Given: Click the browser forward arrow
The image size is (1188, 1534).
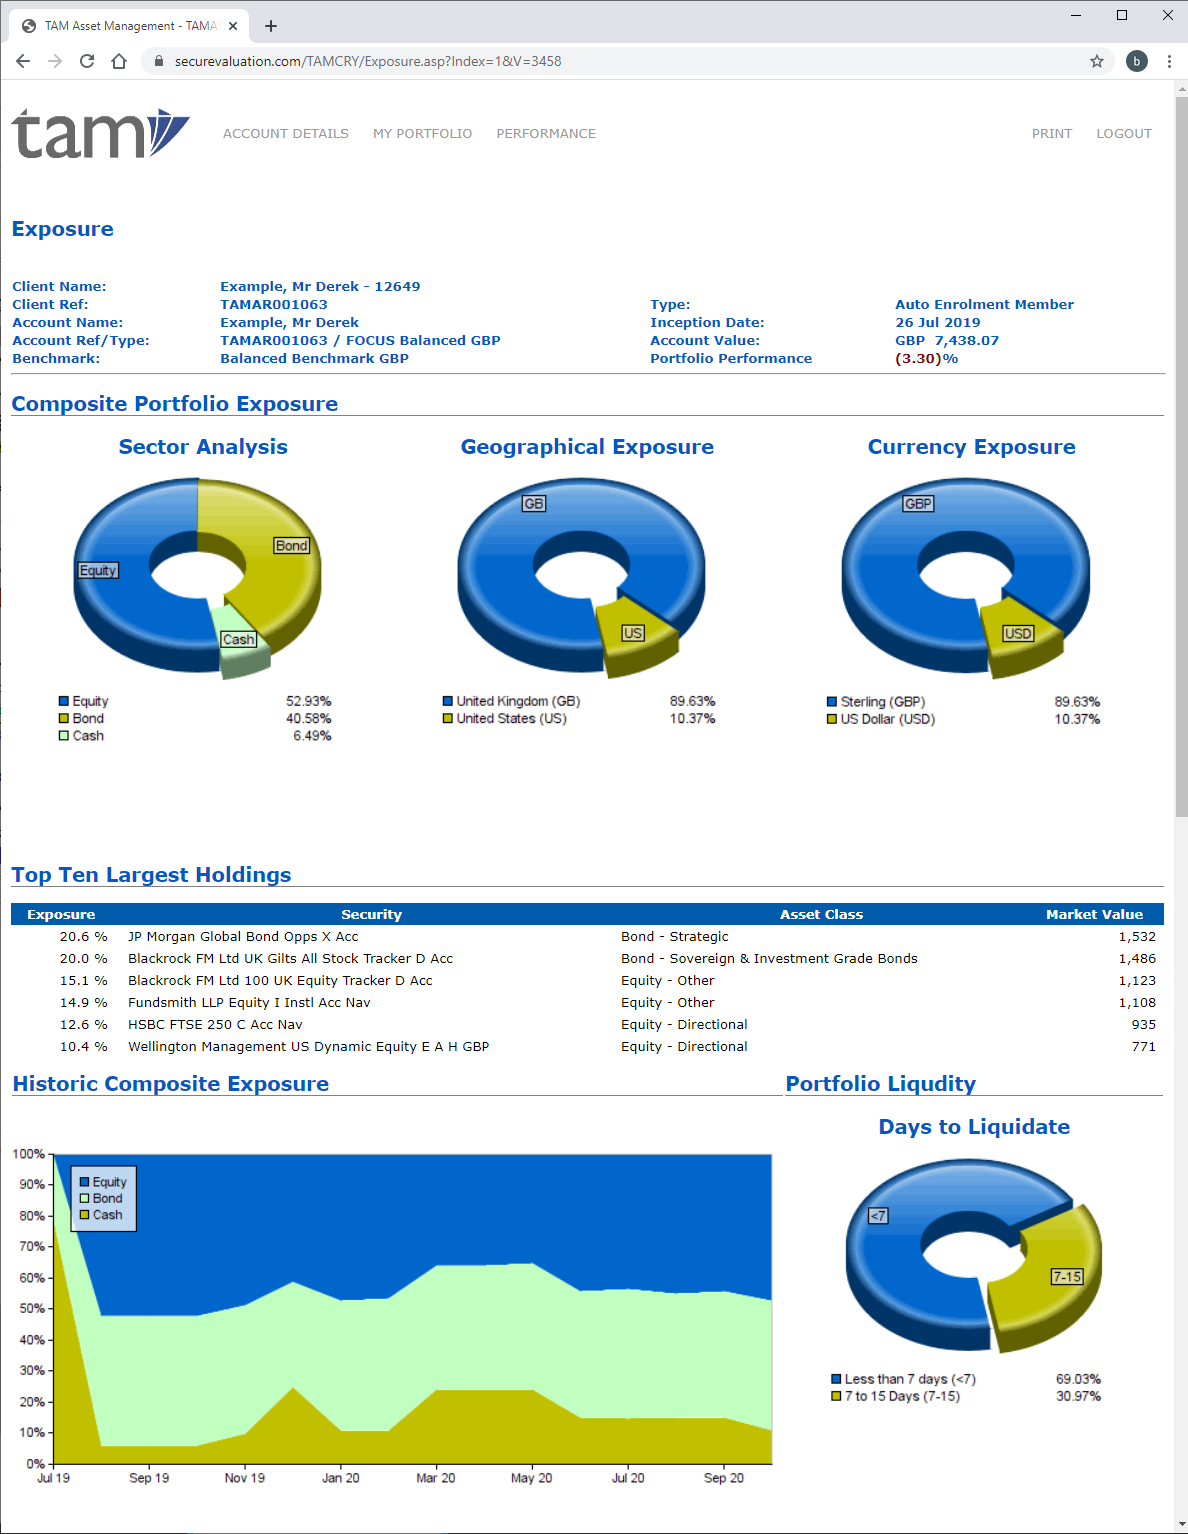Looking at the screenshot, I should pyautogui.click(x=55, y=61).
